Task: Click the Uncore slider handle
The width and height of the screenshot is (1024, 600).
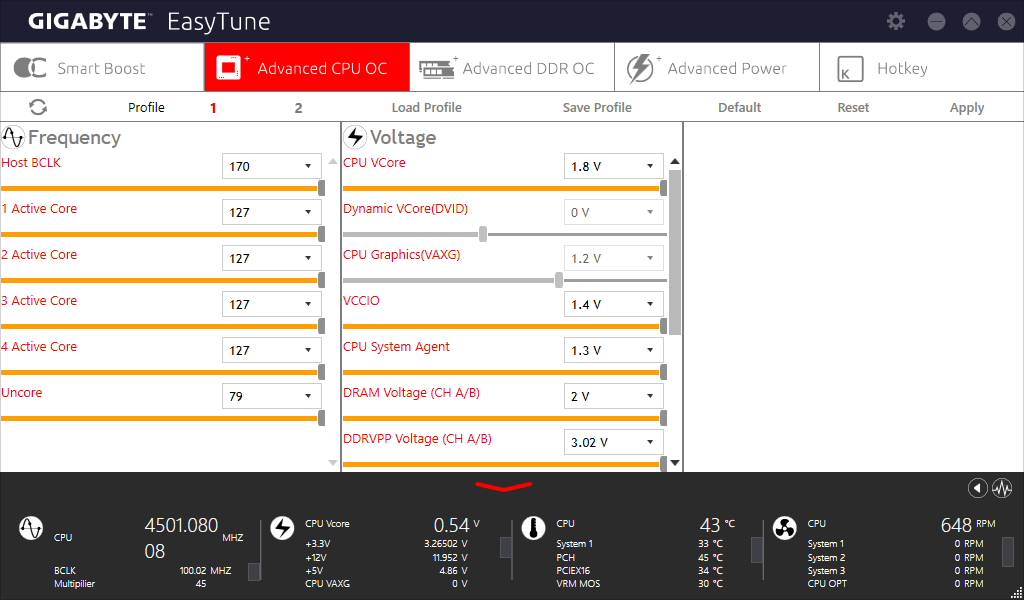Action: tap(321, 418)
